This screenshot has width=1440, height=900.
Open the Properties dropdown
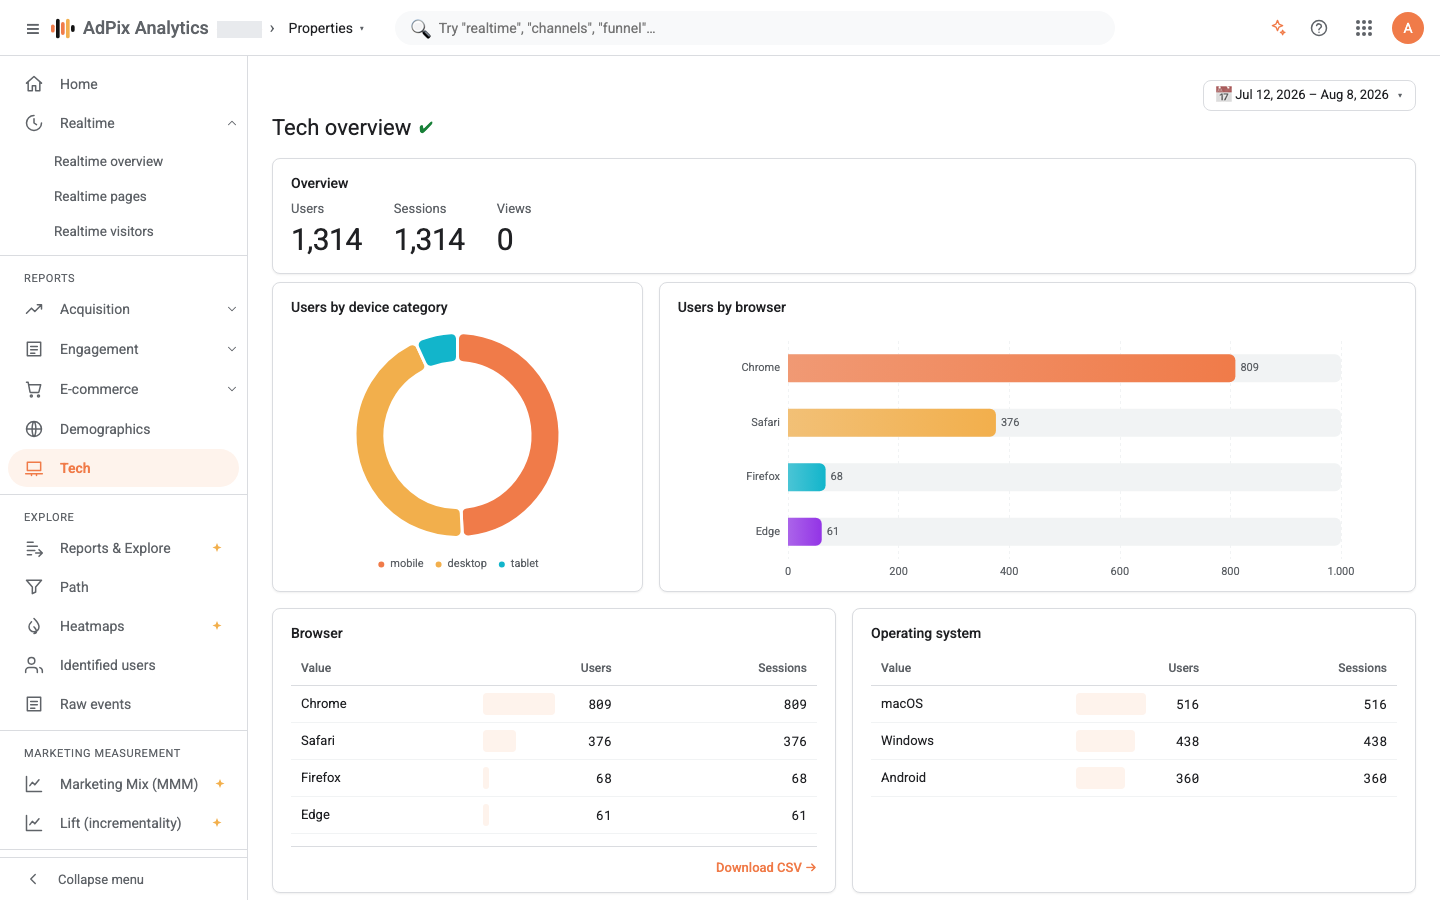pos(327,28)
